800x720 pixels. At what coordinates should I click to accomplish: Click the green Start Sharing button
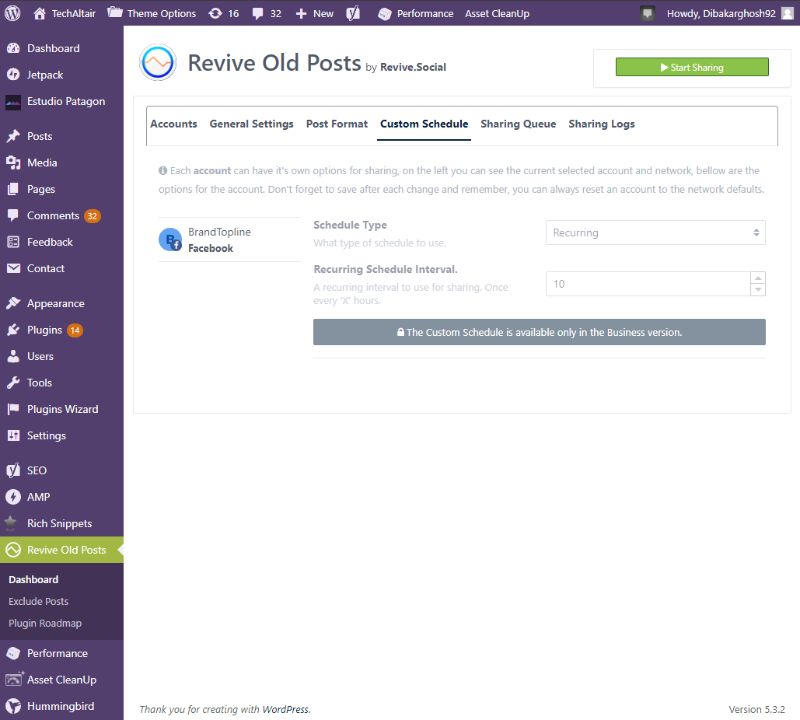point(692,67)
